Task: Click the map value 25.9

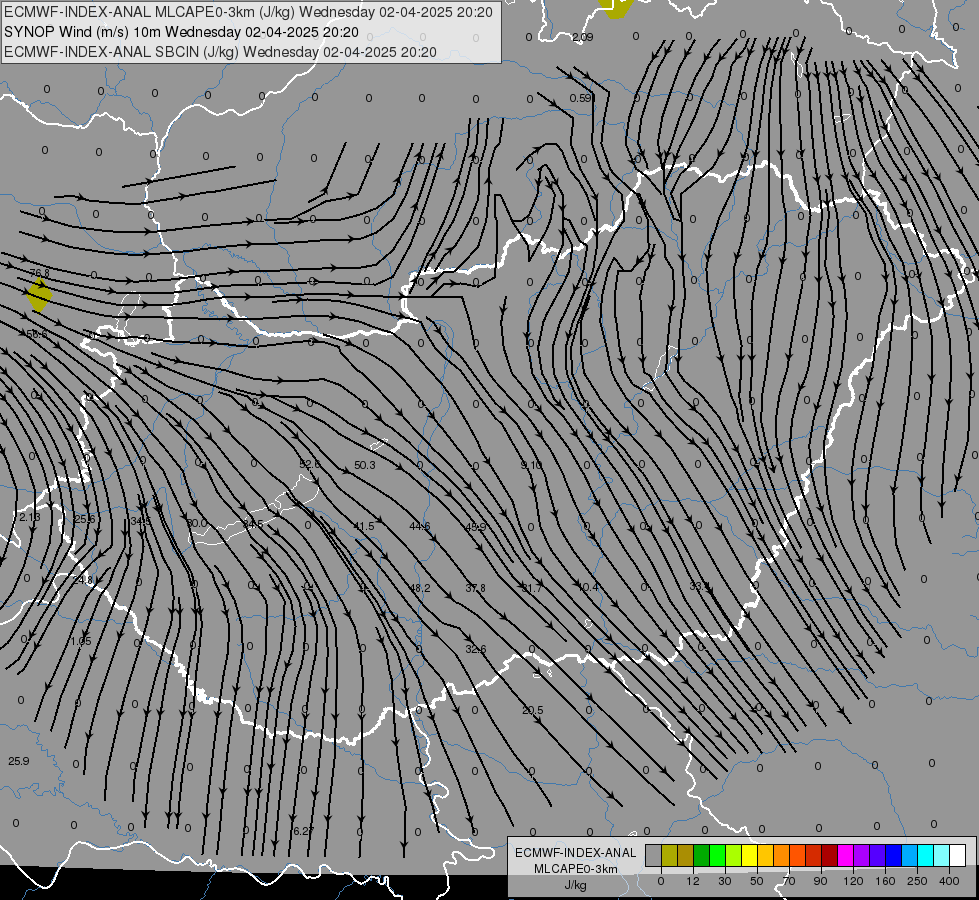Action: click(x=19, y=761)
